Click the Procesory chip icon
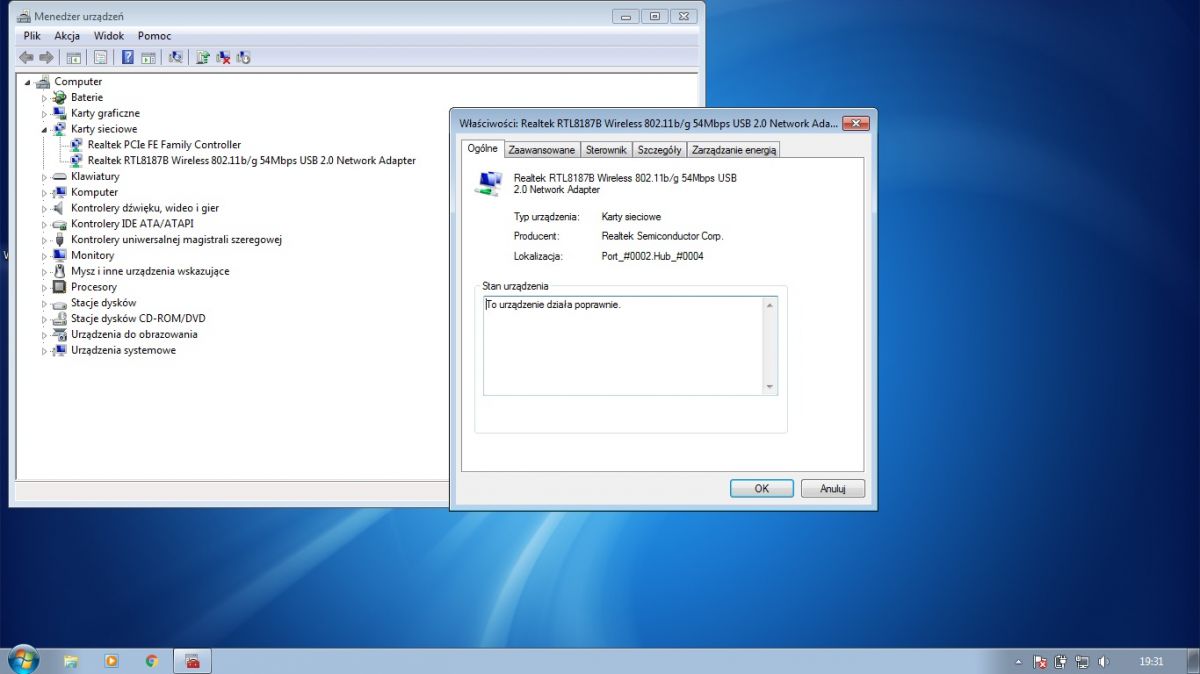Image resolution: width=1200 pixels, height=674 pixels. [60, 287]
